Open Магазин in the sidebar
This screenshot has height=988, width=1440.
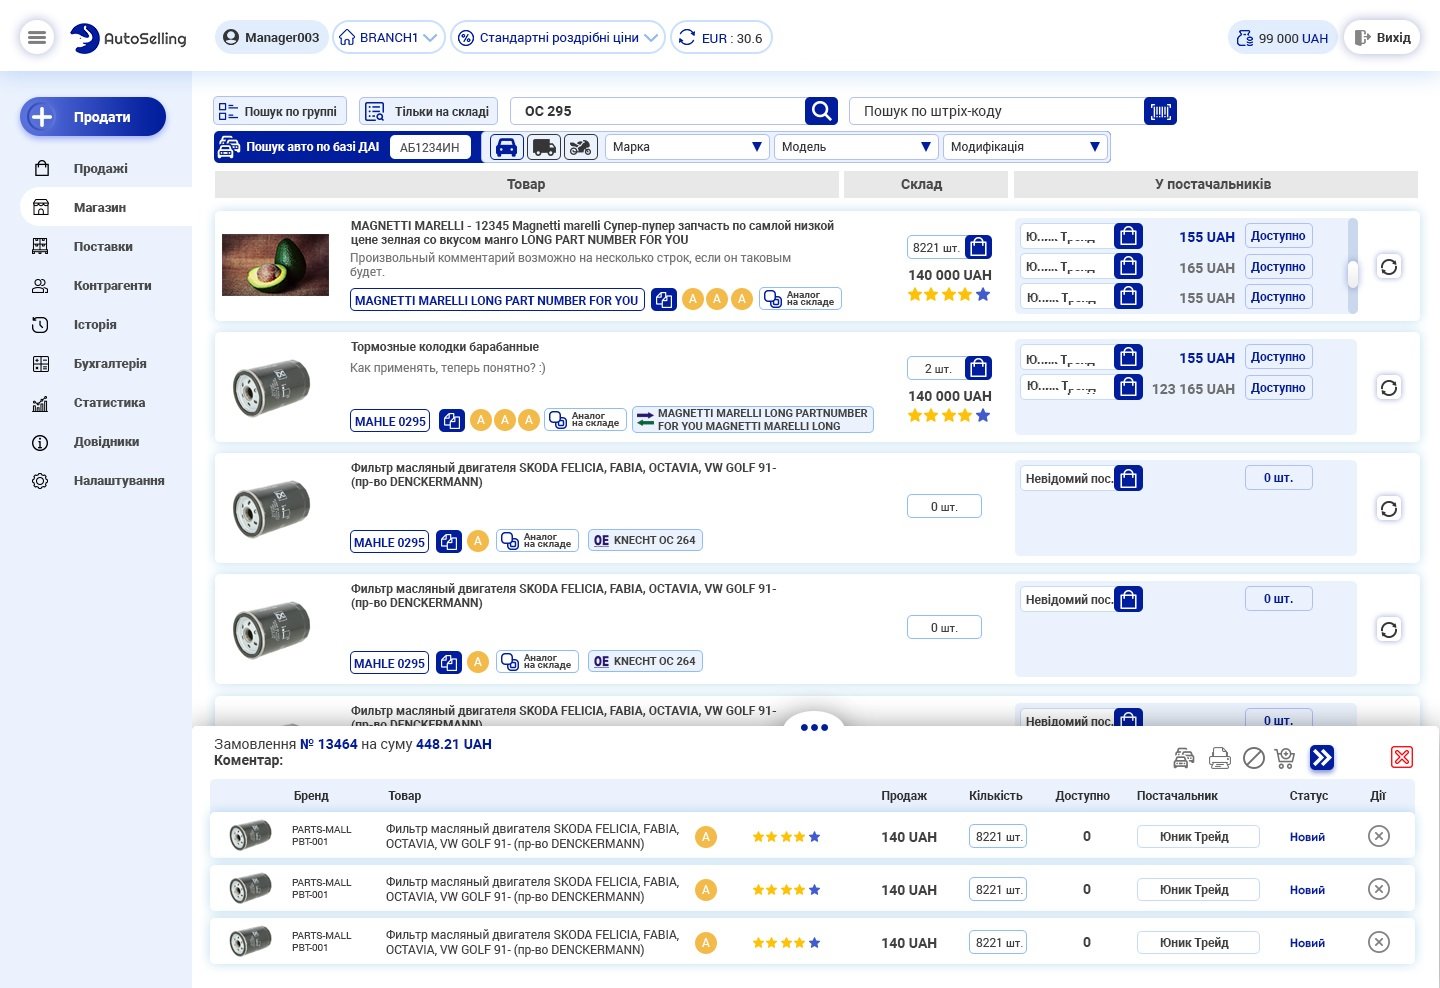coord(100,207)
